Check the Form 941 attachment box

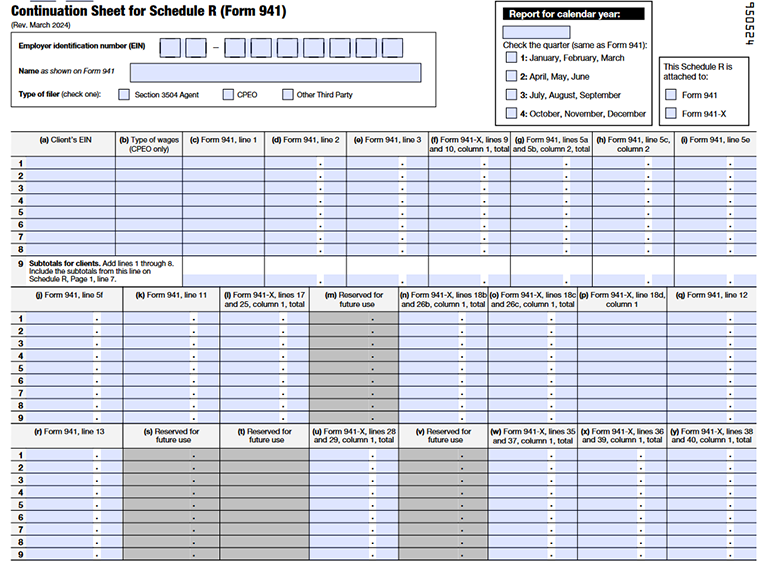pos(671,95)
